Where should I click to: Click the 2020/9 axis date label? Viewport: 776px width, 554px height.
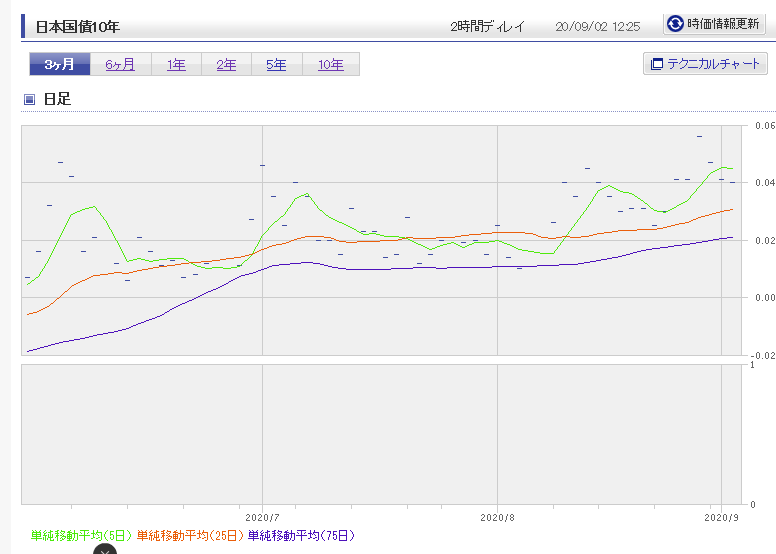coord(722,518)
